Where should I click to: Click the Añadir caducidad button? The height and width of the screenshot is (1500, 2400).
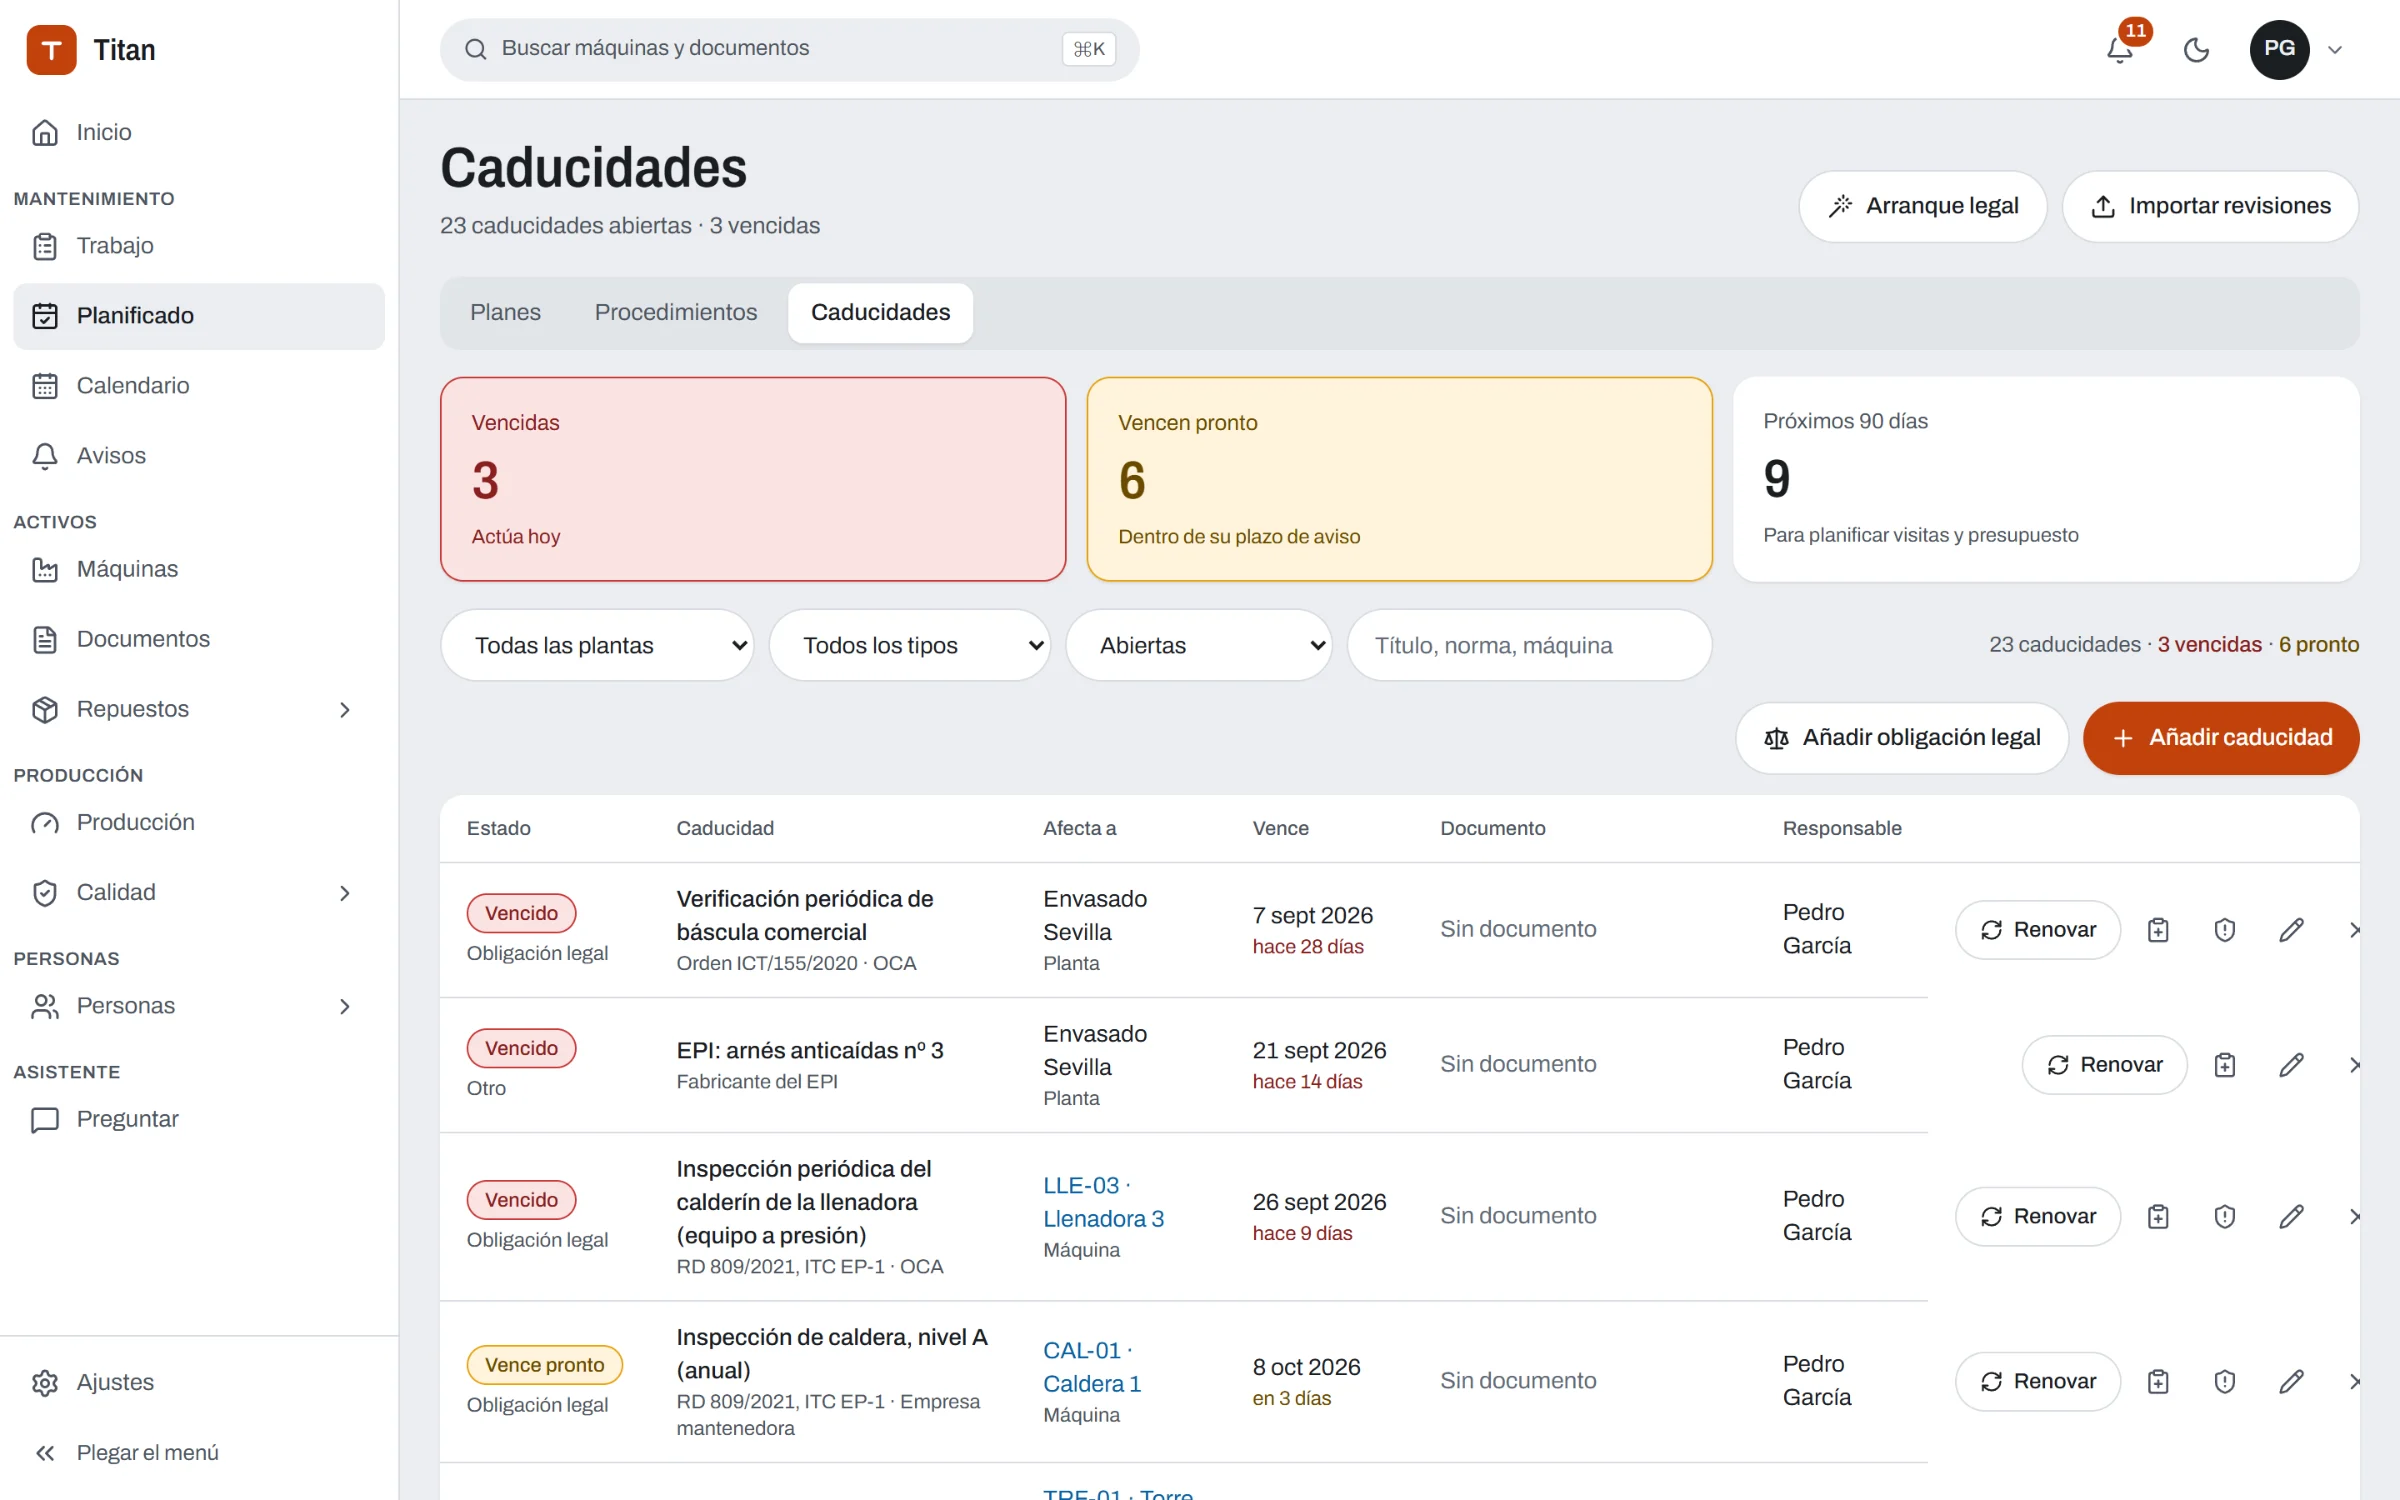point(2221,738)
